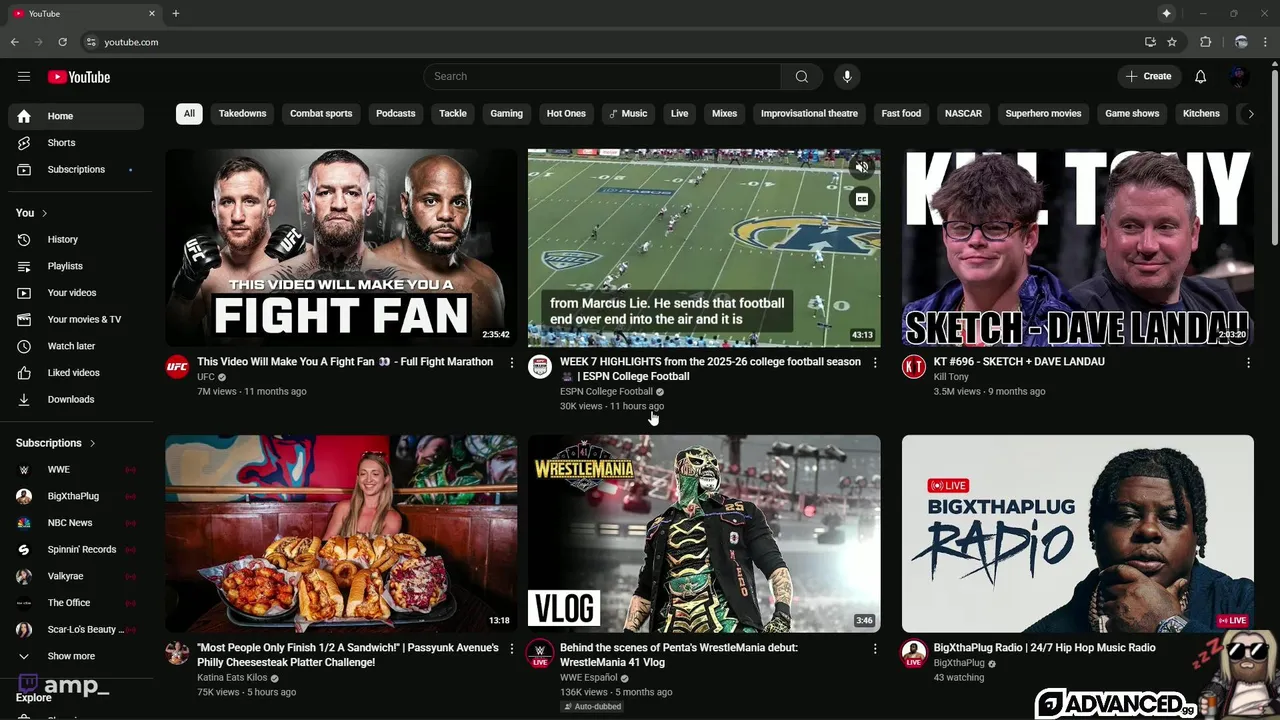The height and width of the screenshot is (720, 1280).
Task: Open the Kill Tony channel avatar
Action: coord(914,367)
